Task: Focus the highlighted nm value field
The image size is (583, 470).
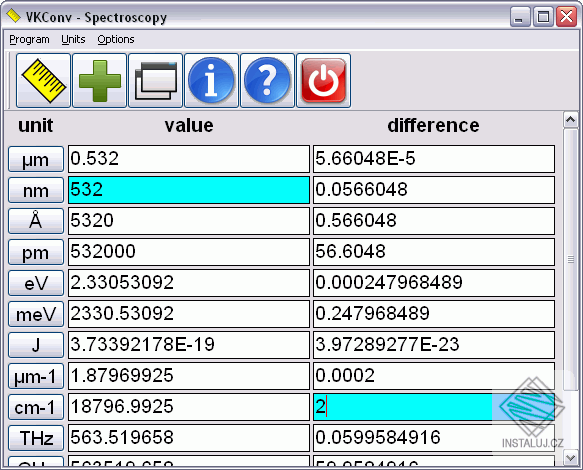Action: point(189,190)
